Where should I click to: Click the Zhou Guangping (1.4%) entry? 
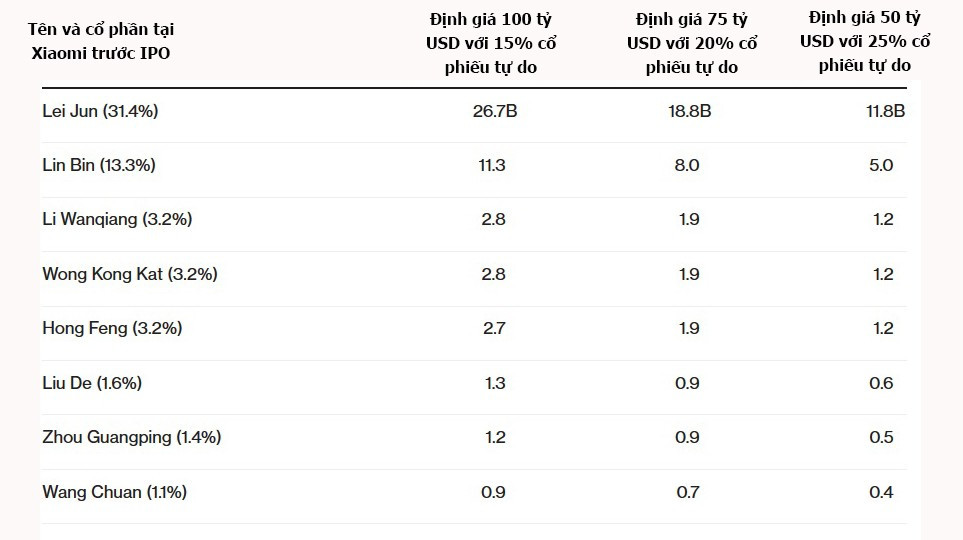point(132,437)
